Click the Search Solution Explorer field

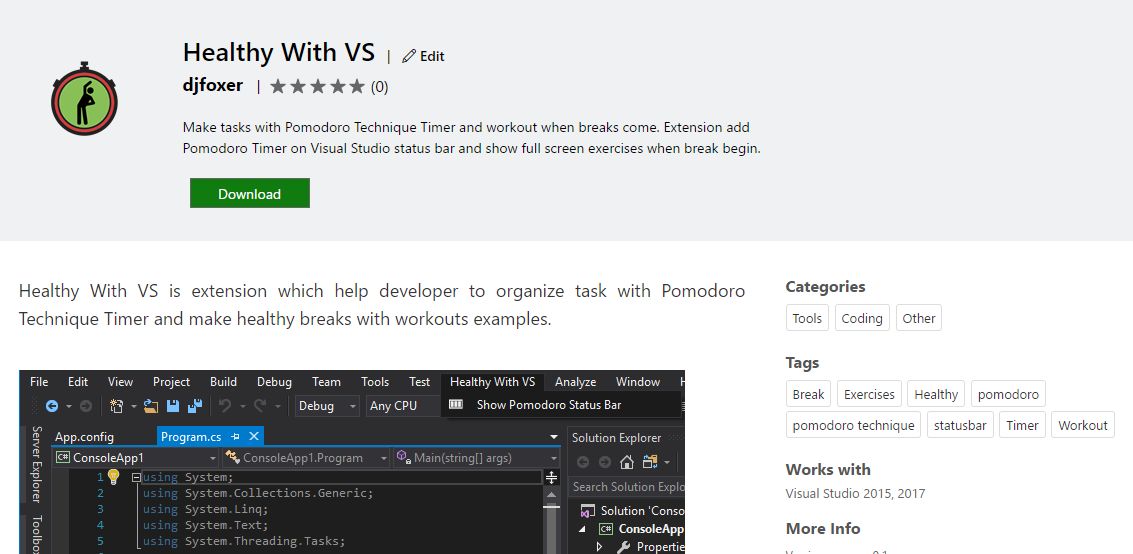[x=626, y=487]
